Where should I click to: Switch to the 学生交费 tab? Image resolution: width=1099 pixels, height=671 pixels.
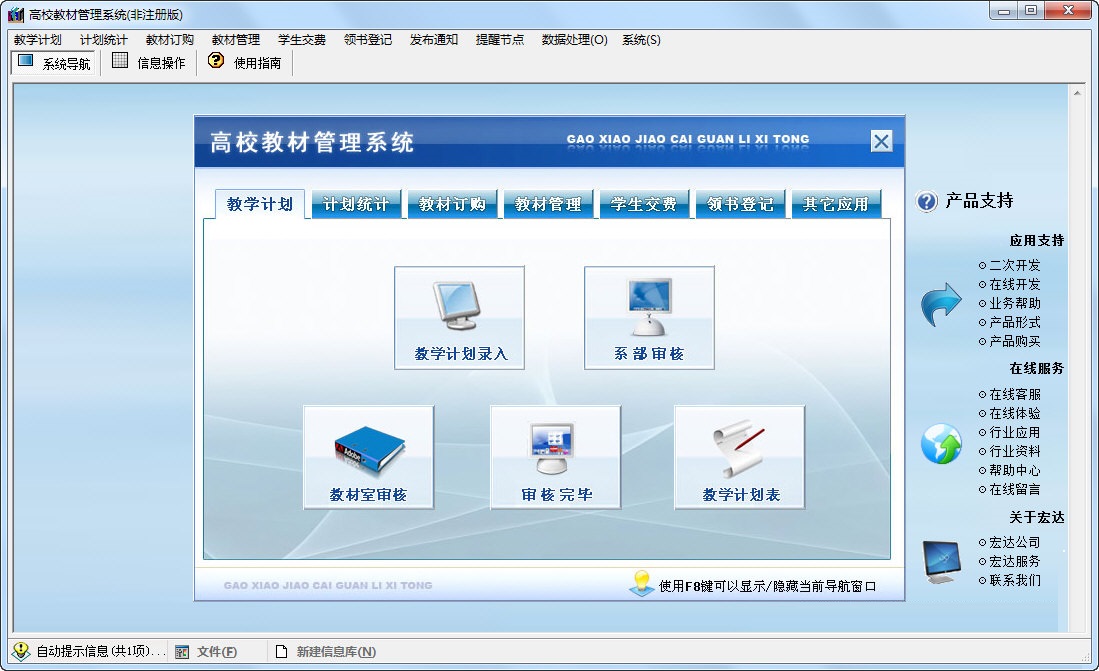pyautogui.click(x=643, y=204)
